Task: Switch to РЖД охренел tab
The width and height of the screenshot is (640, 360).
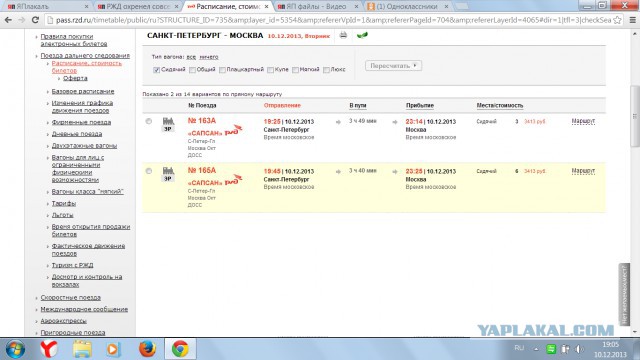Action: point(138,7)
